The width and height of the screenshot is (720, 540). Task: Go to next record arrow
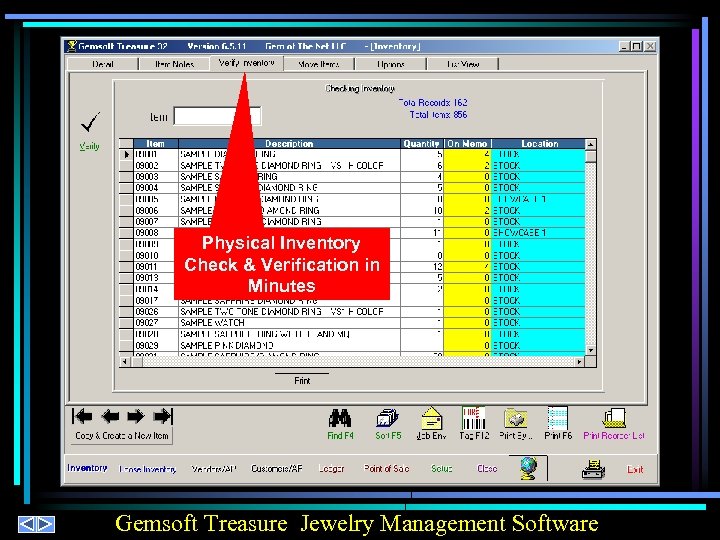[135, 416]
